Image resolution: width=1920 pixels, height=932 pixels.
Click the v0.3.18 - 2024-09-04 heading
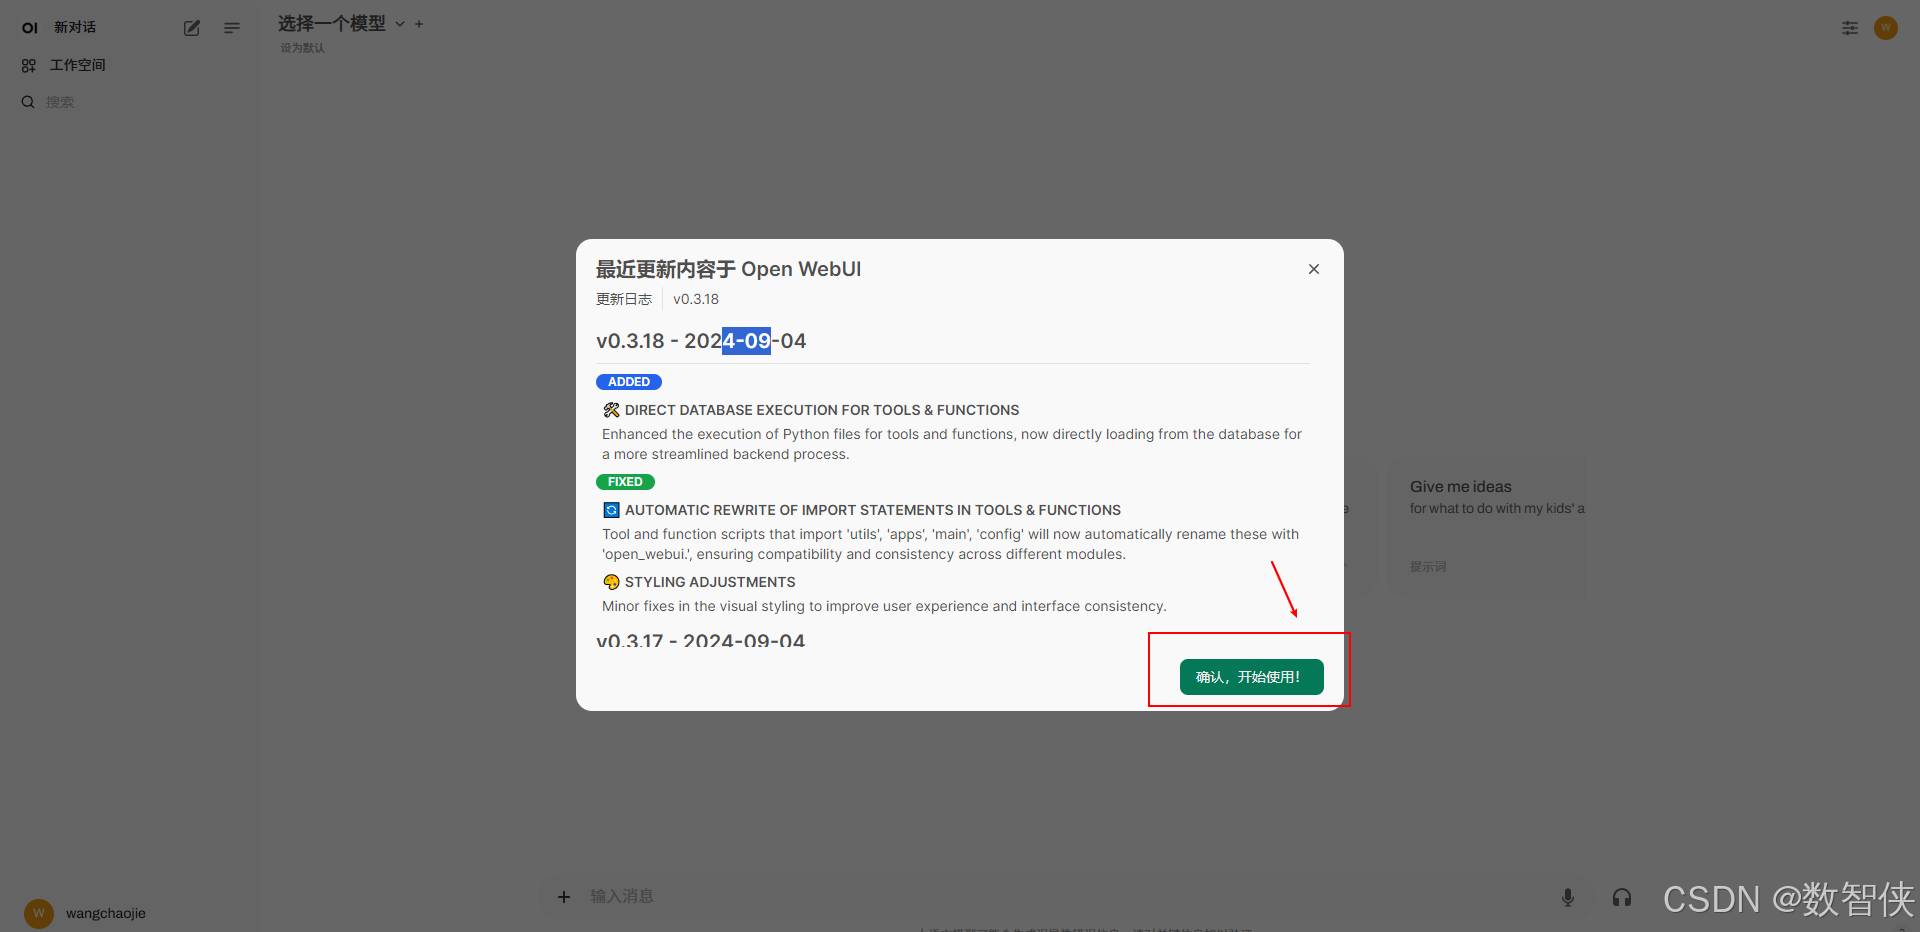point(701,341)
